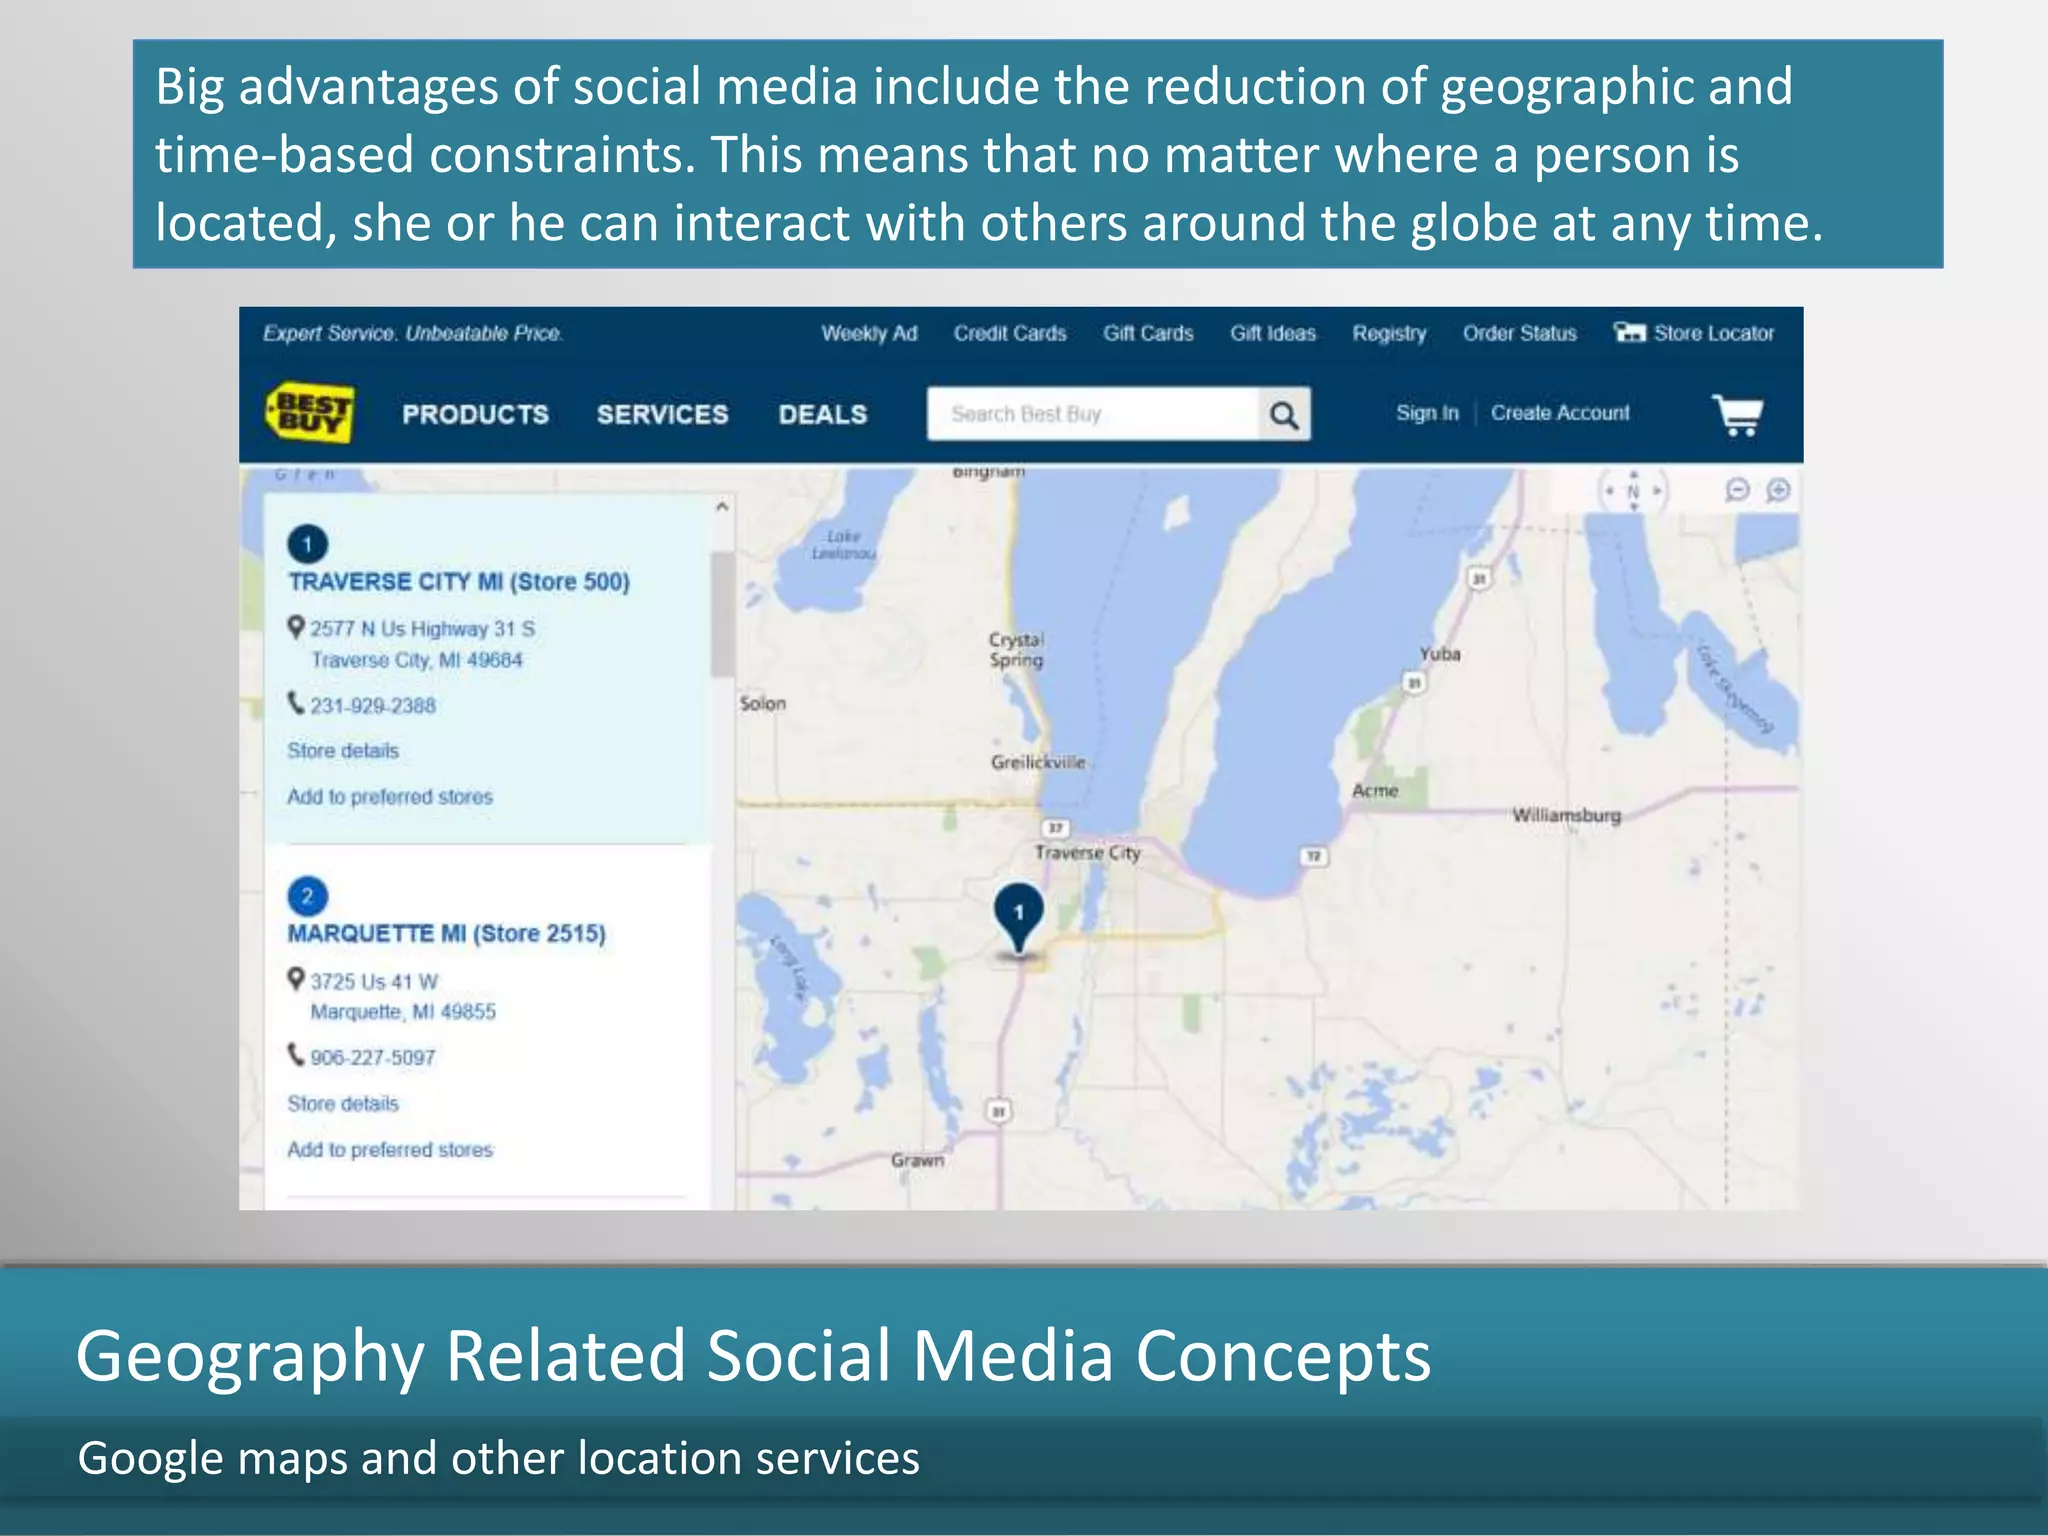
Task: Click the Marquette address pin icon
Action: pos(296,979)
